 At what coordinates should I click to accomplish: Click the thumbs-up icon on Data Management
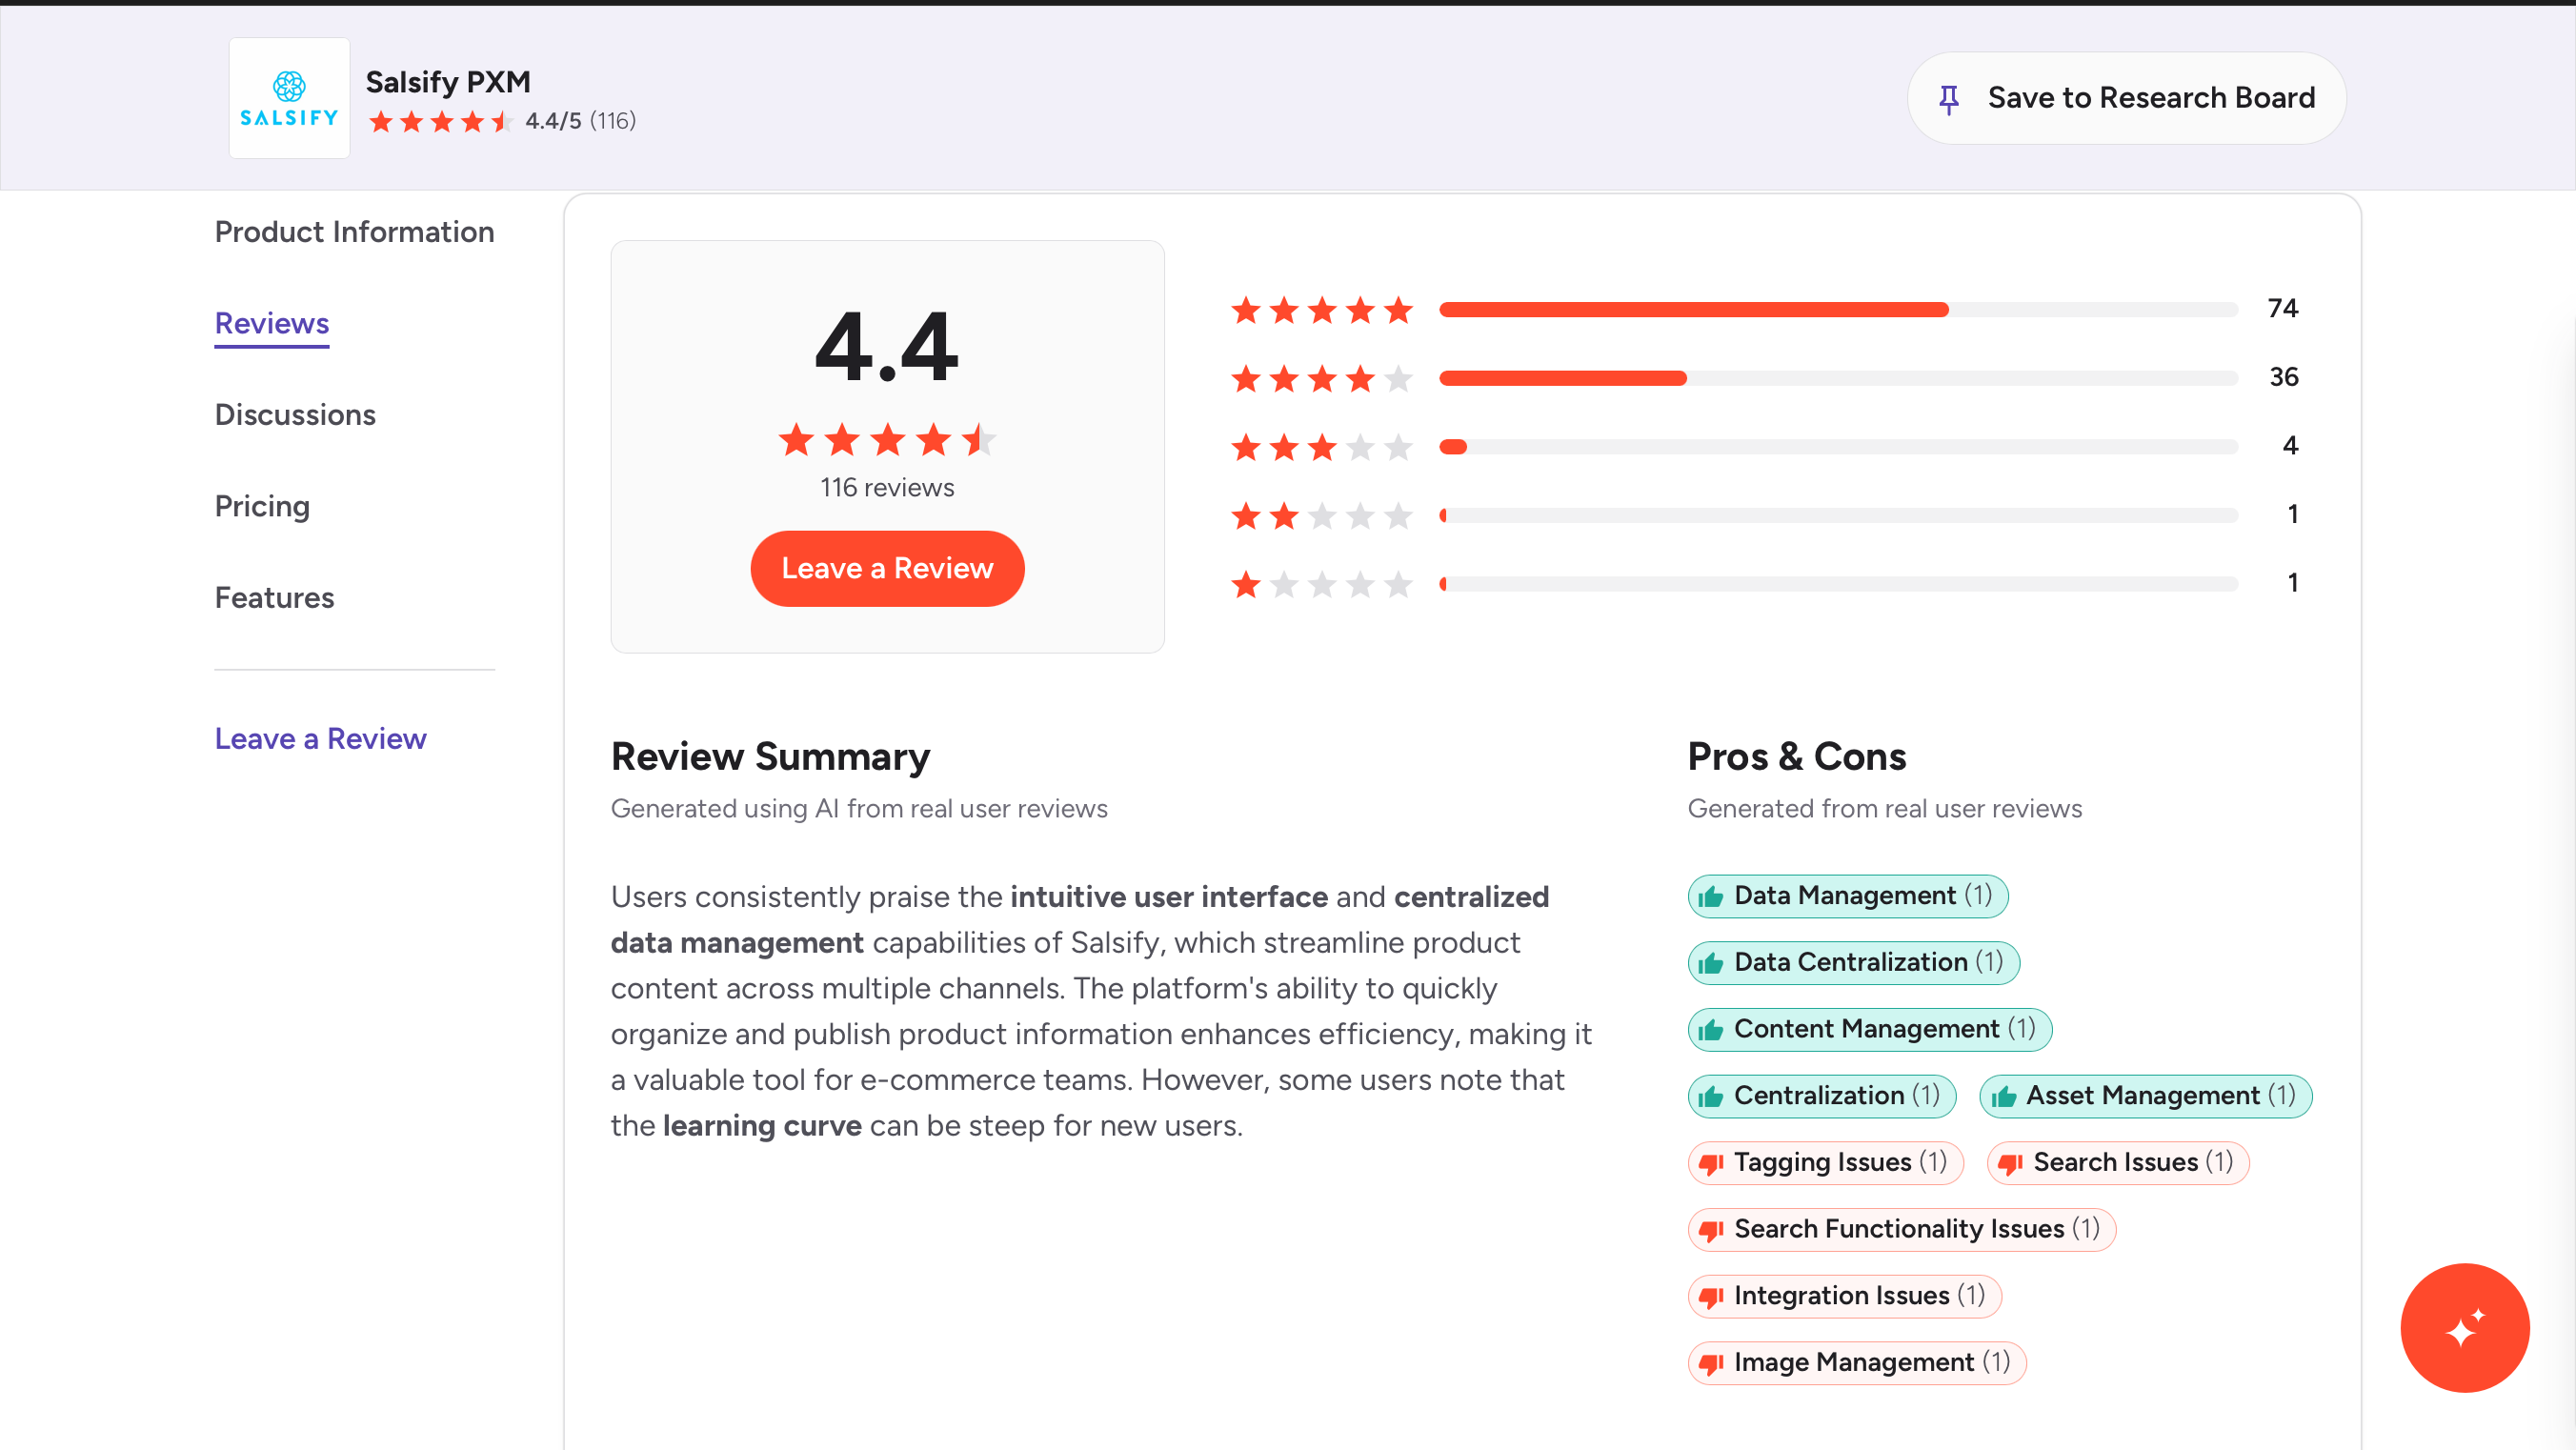[x=1711, y=896]
